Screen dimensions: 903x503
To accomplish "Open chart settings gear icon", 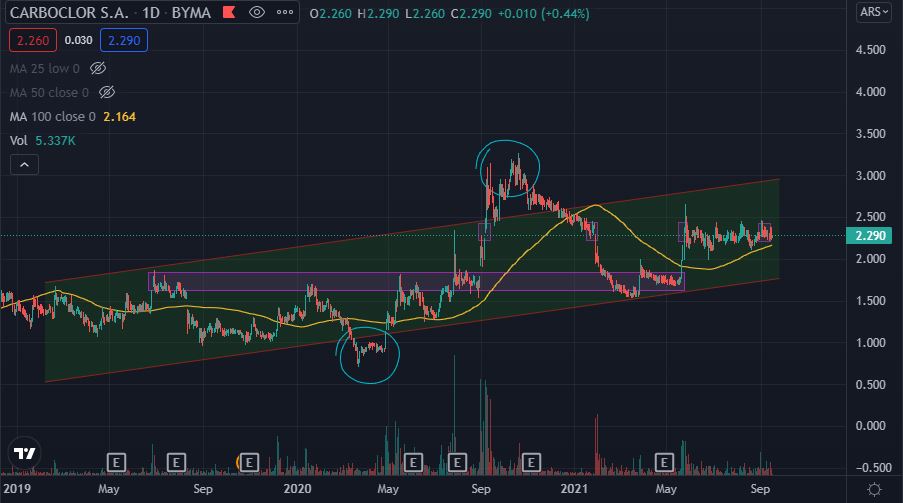I will point(874,489).
